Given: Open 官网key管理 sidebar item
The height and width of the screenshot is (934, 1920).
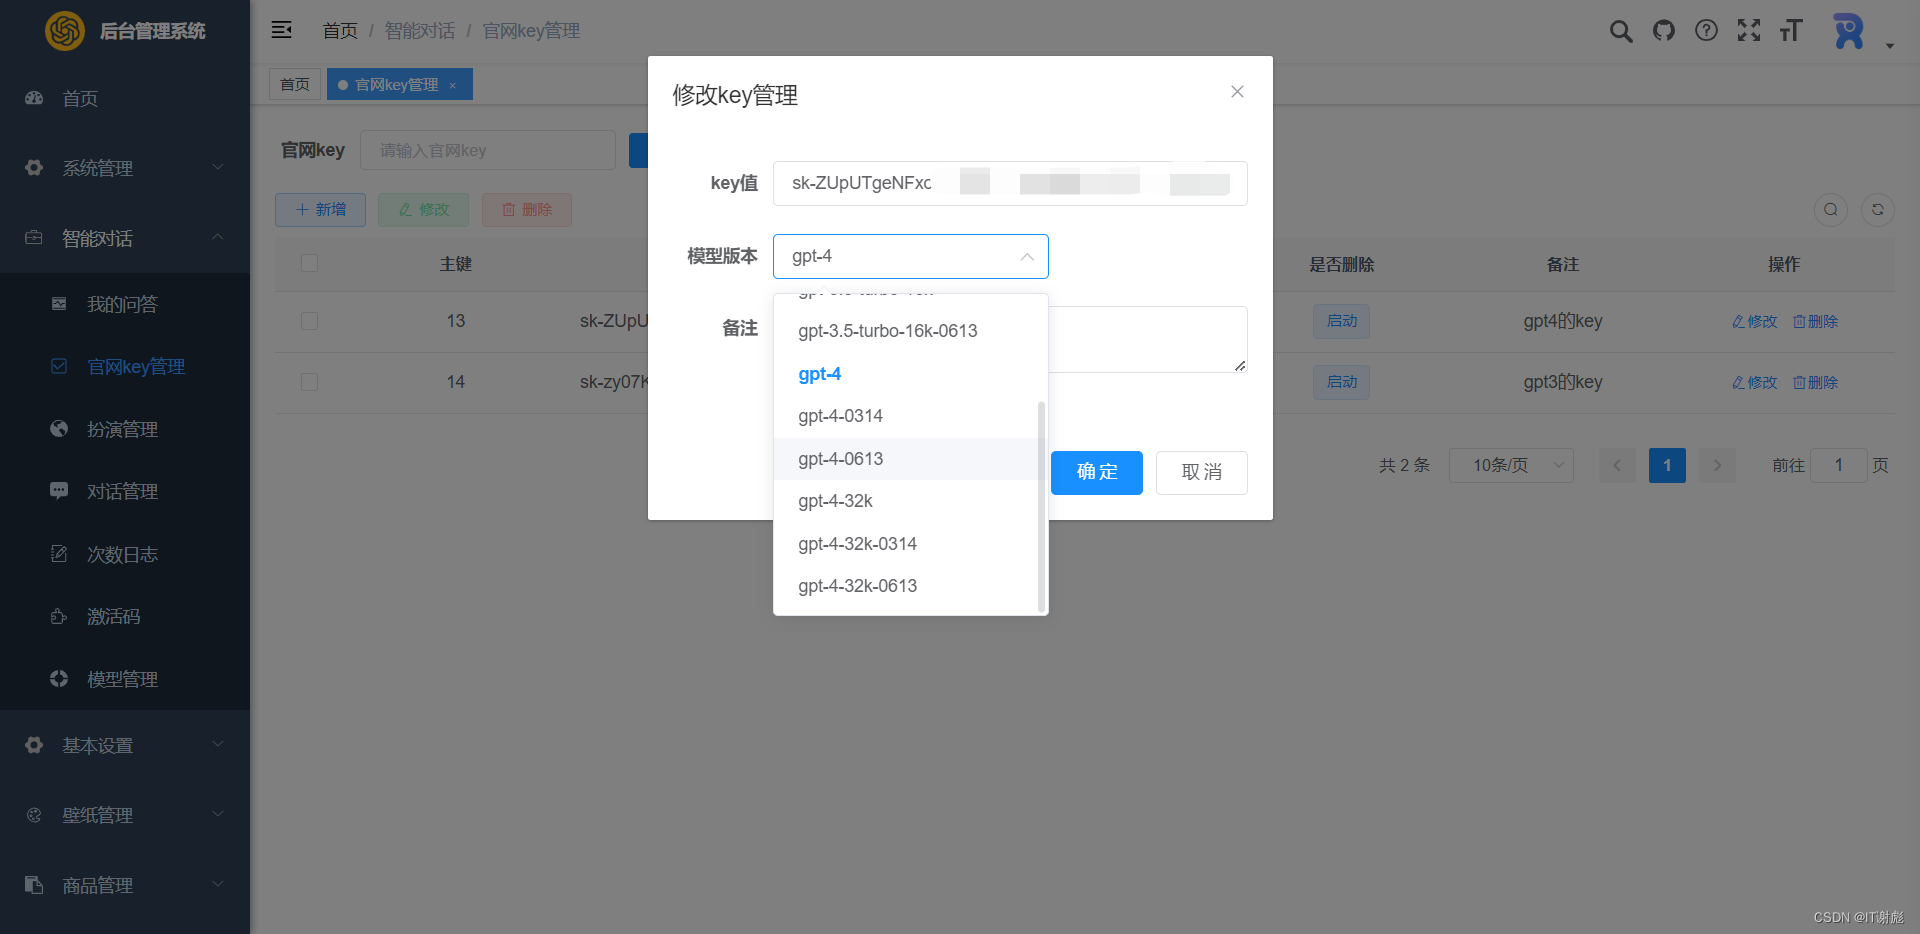Looking at the screenshot, I should click(x=125, y=367).
